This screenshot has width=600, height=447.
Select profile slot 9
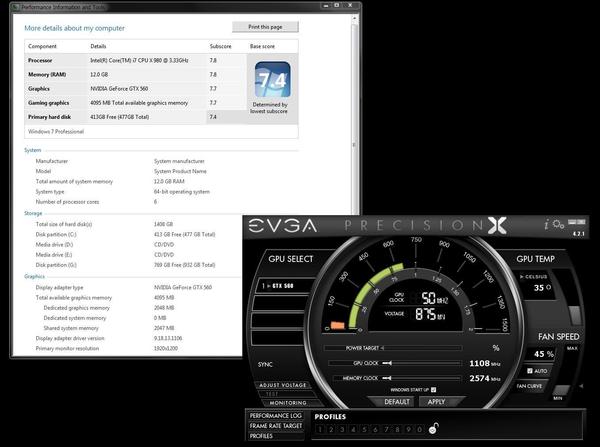(409, 430)
